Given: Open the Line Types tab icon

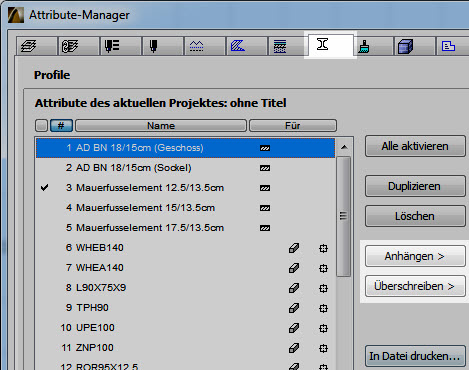Looking at the screenshot, I should coord(196,46).
